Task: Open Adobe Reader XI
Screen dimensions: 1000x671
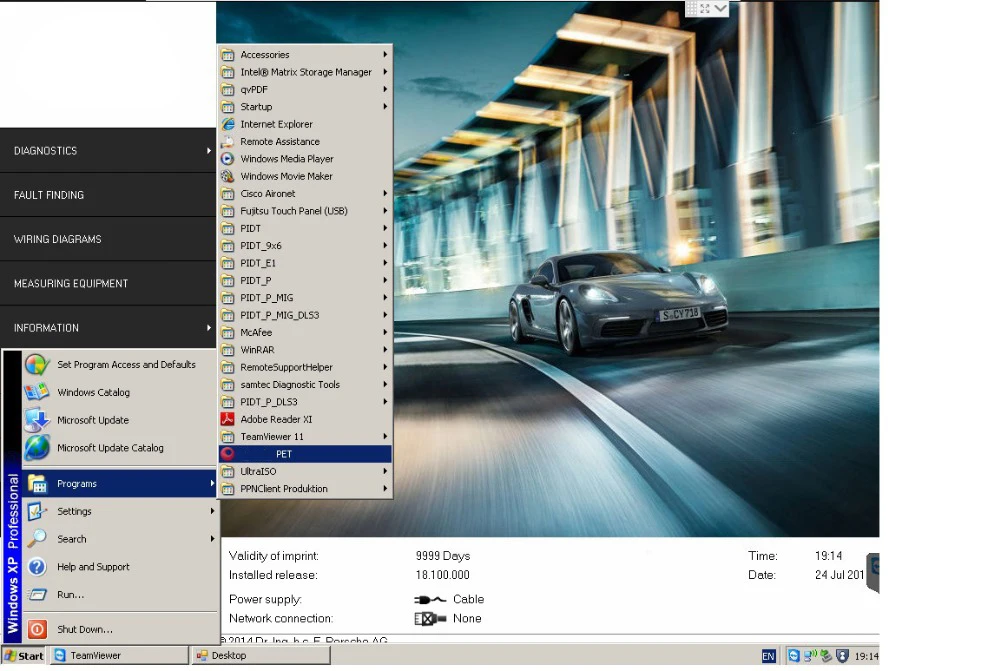Action: point(276,419)
